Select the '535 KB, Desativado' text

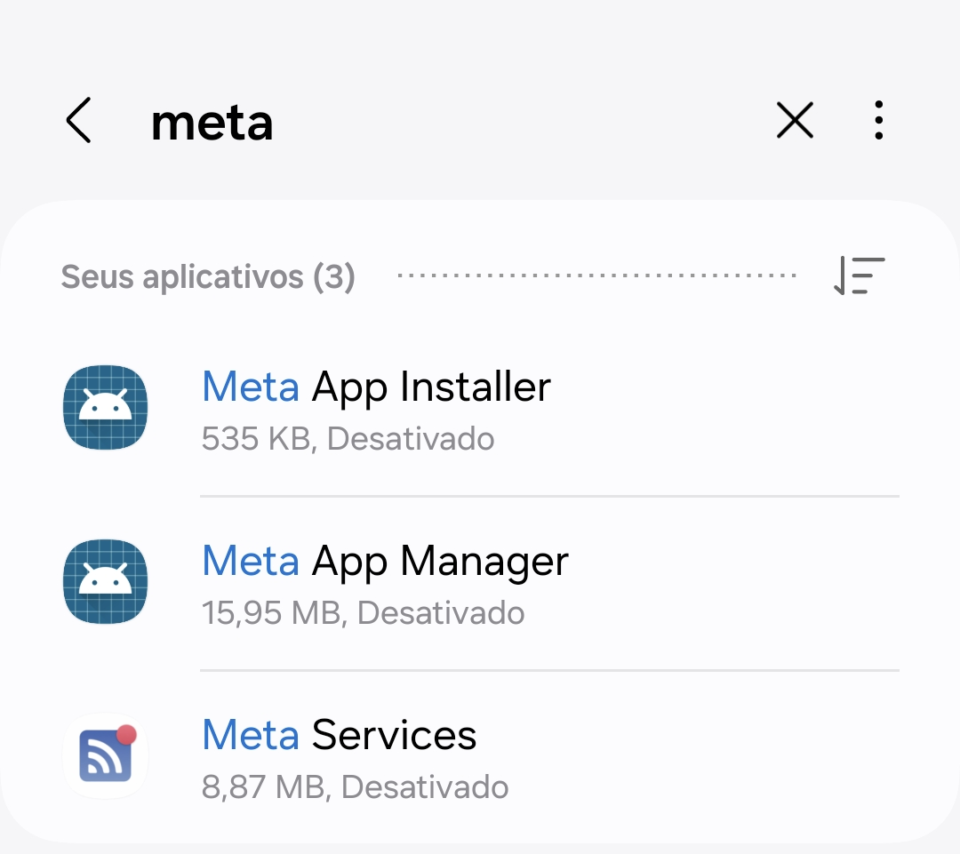pos(348,439)
